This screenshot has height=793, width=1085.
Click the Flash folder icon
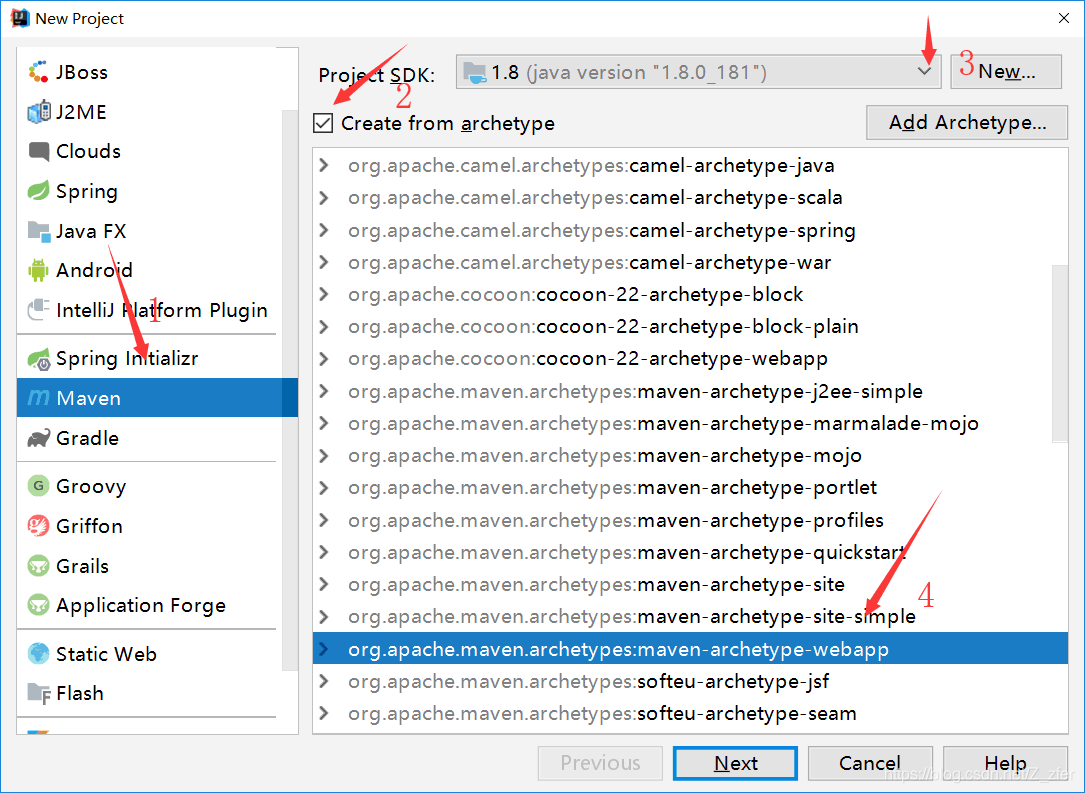tap(39, 693)
